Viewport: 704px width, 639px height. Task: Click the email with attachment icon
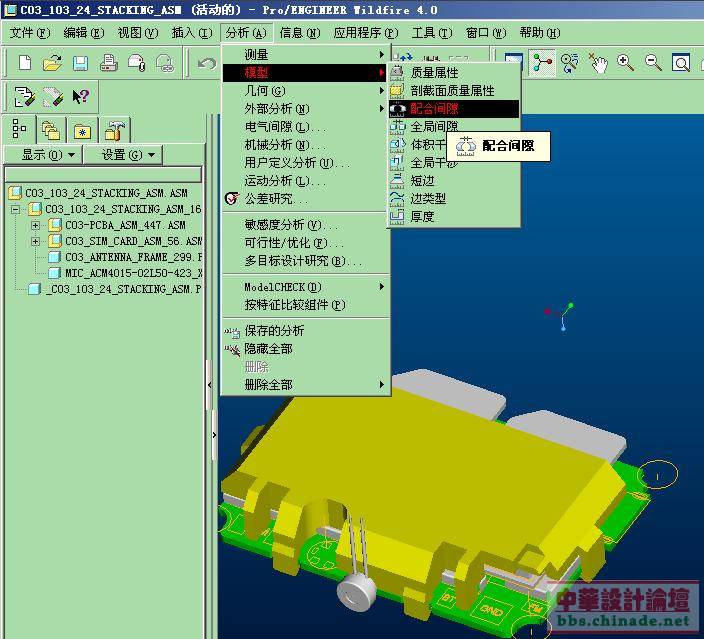click(137, 63)
